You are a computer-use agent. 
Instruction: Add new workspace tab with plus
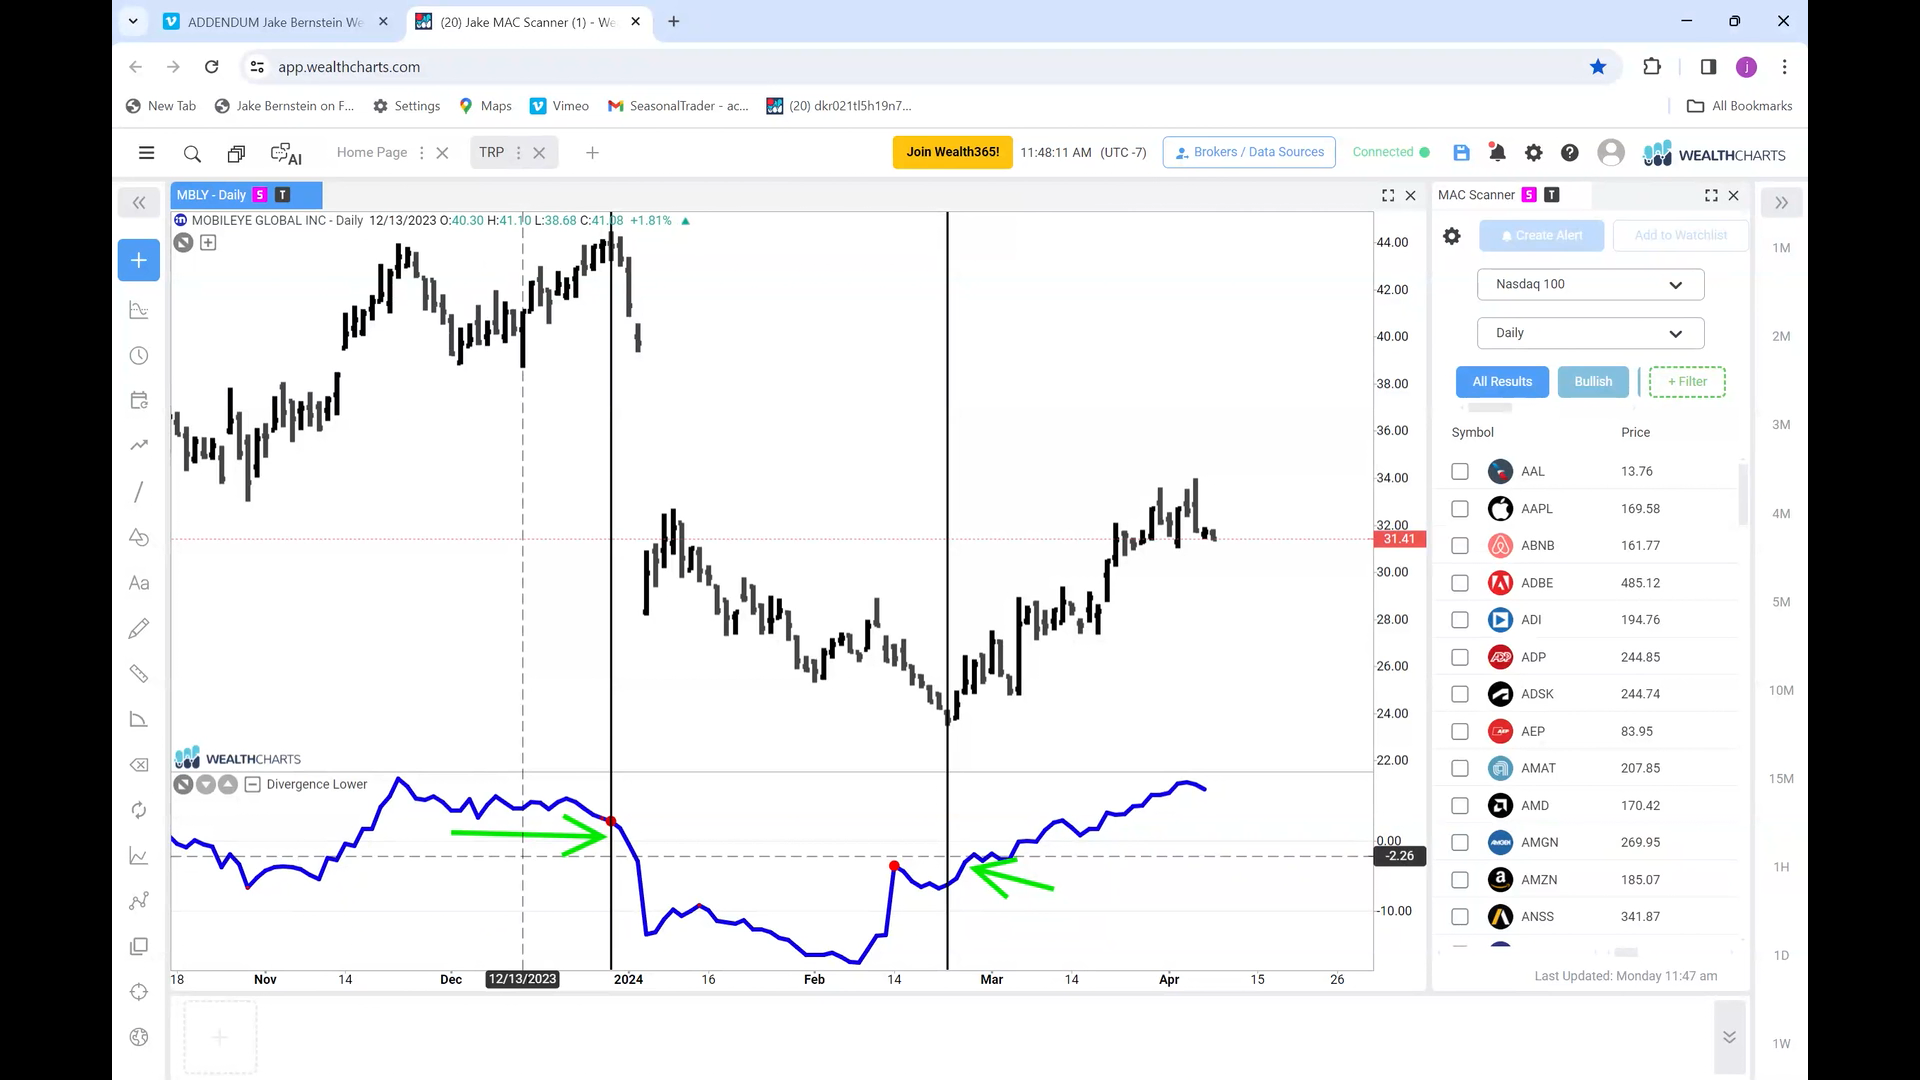click(x=592, y=153)
